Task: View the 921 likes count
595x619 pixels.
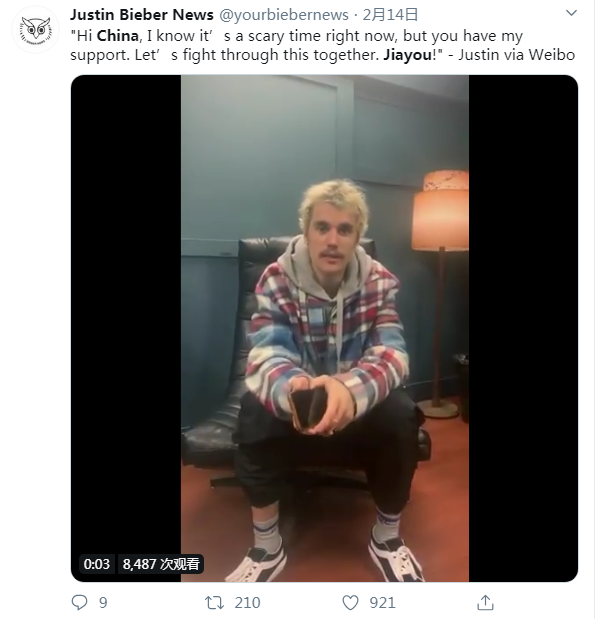Action: 382,603
